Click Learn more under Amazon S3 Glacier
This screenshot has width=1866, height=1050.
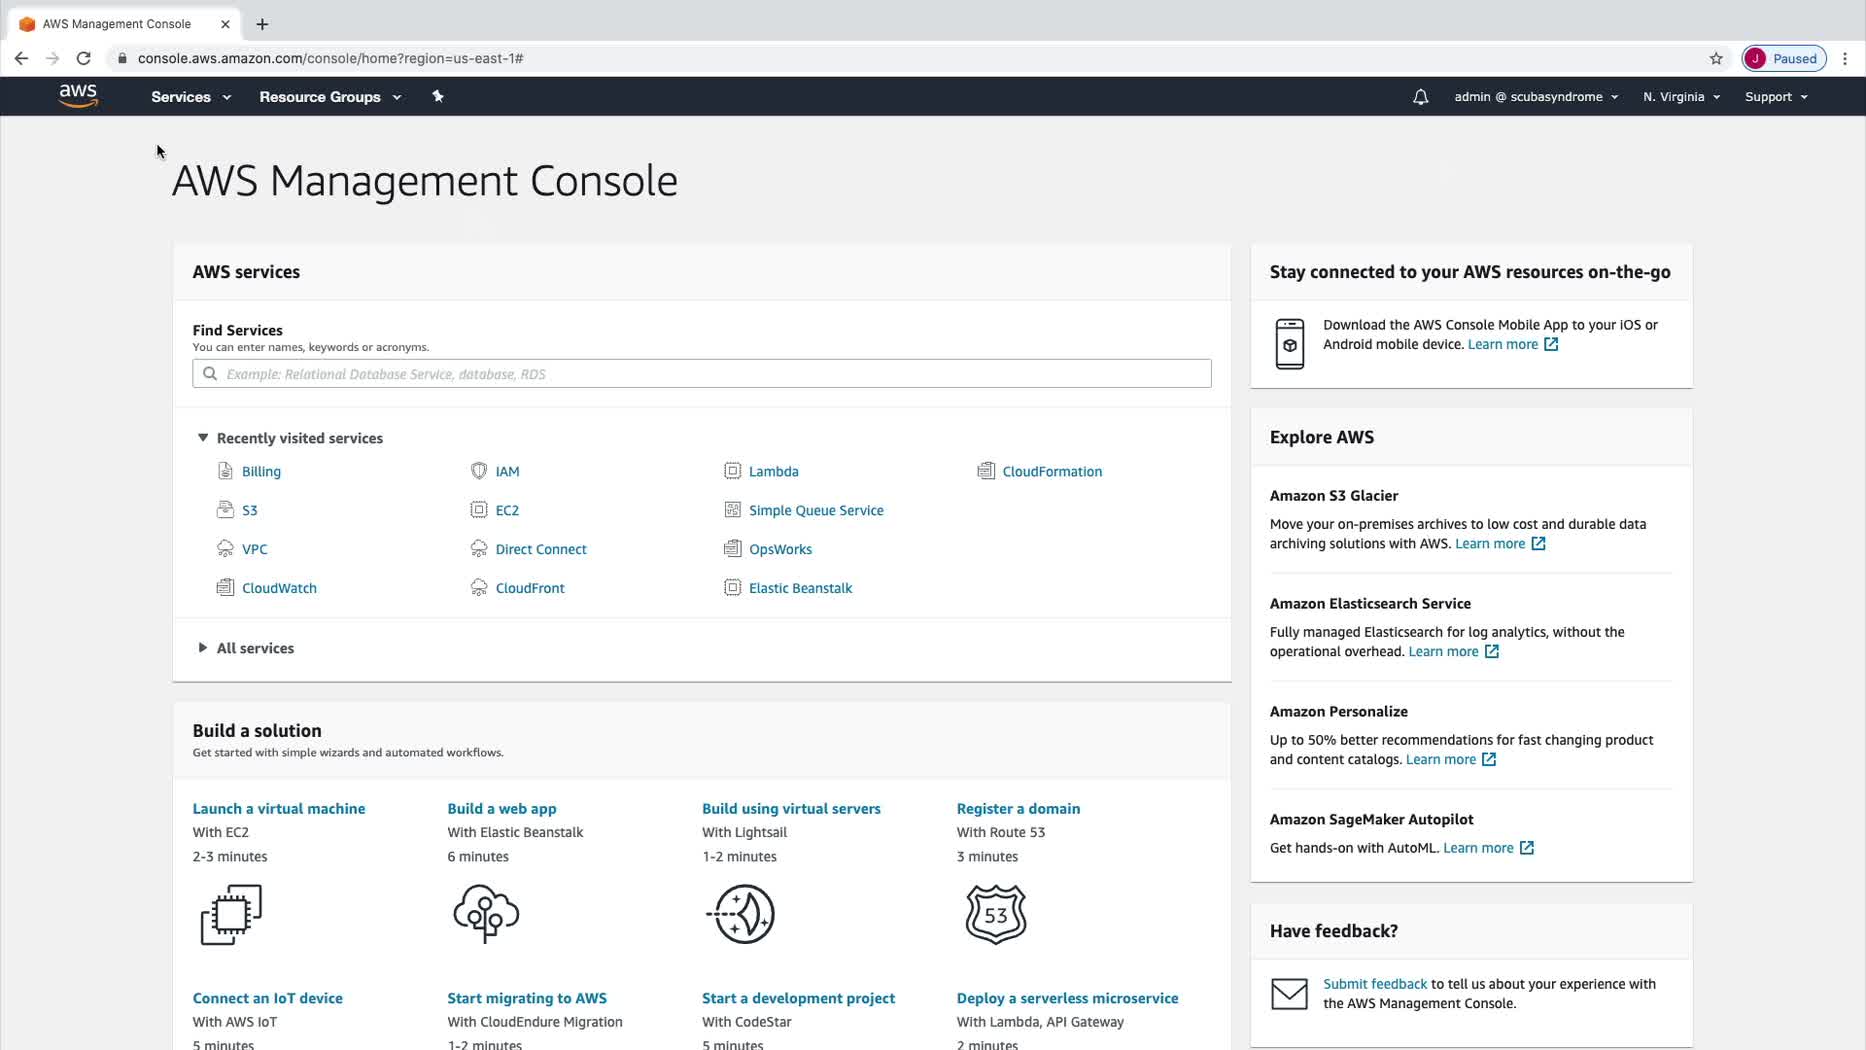click(1500, 544)
